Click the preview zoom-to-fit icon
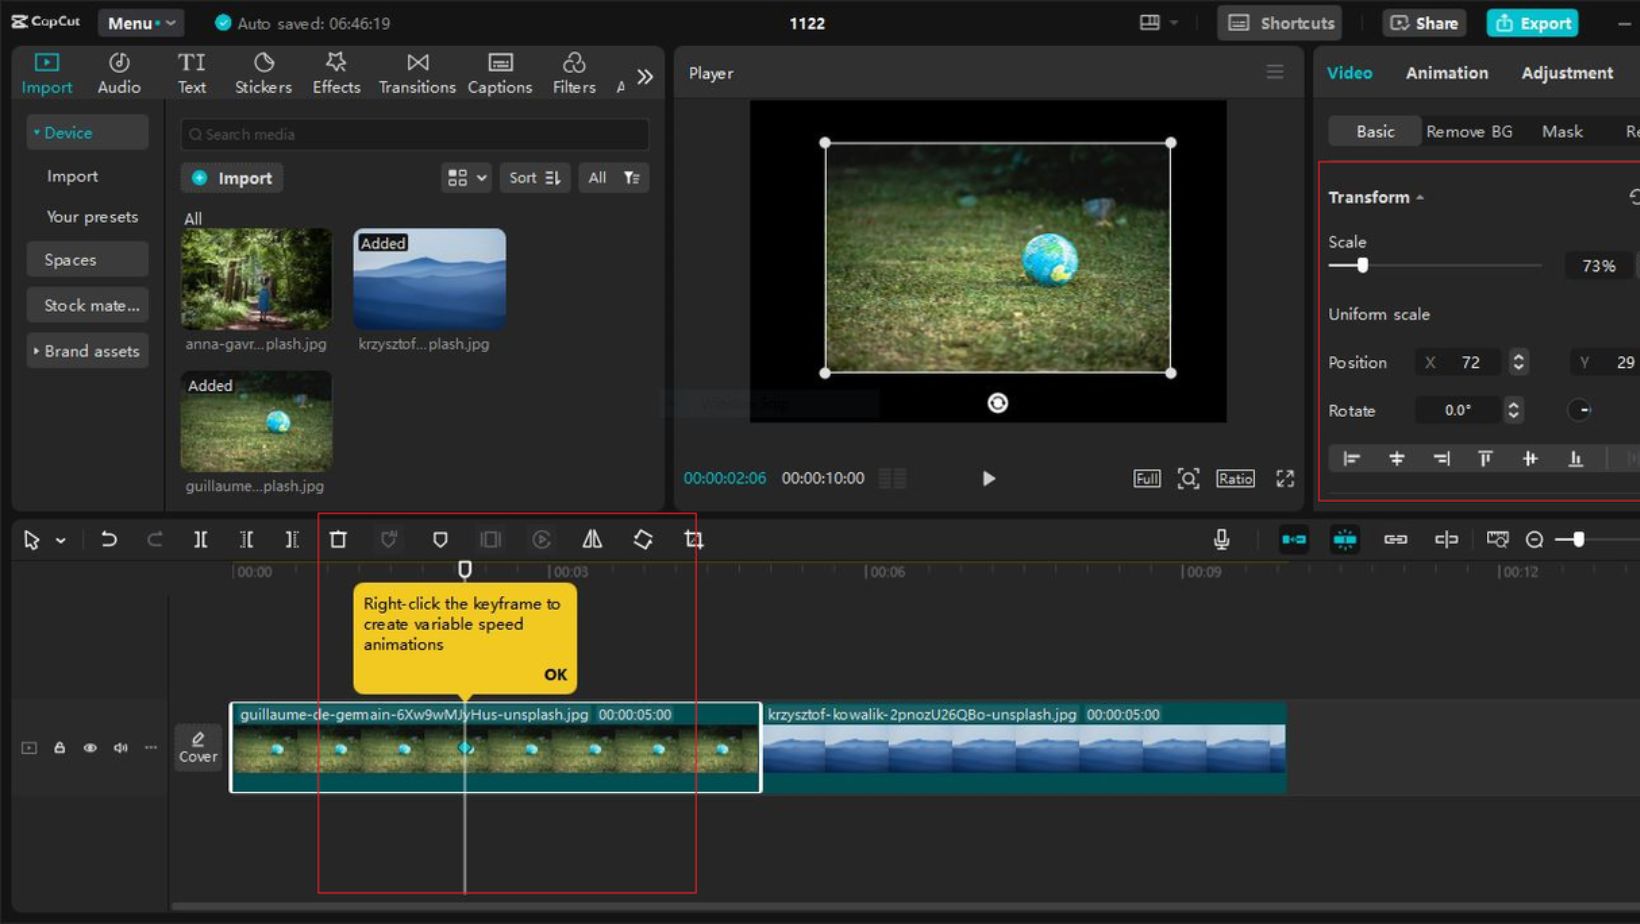 pyautogui.click(x=1188, y=479)
